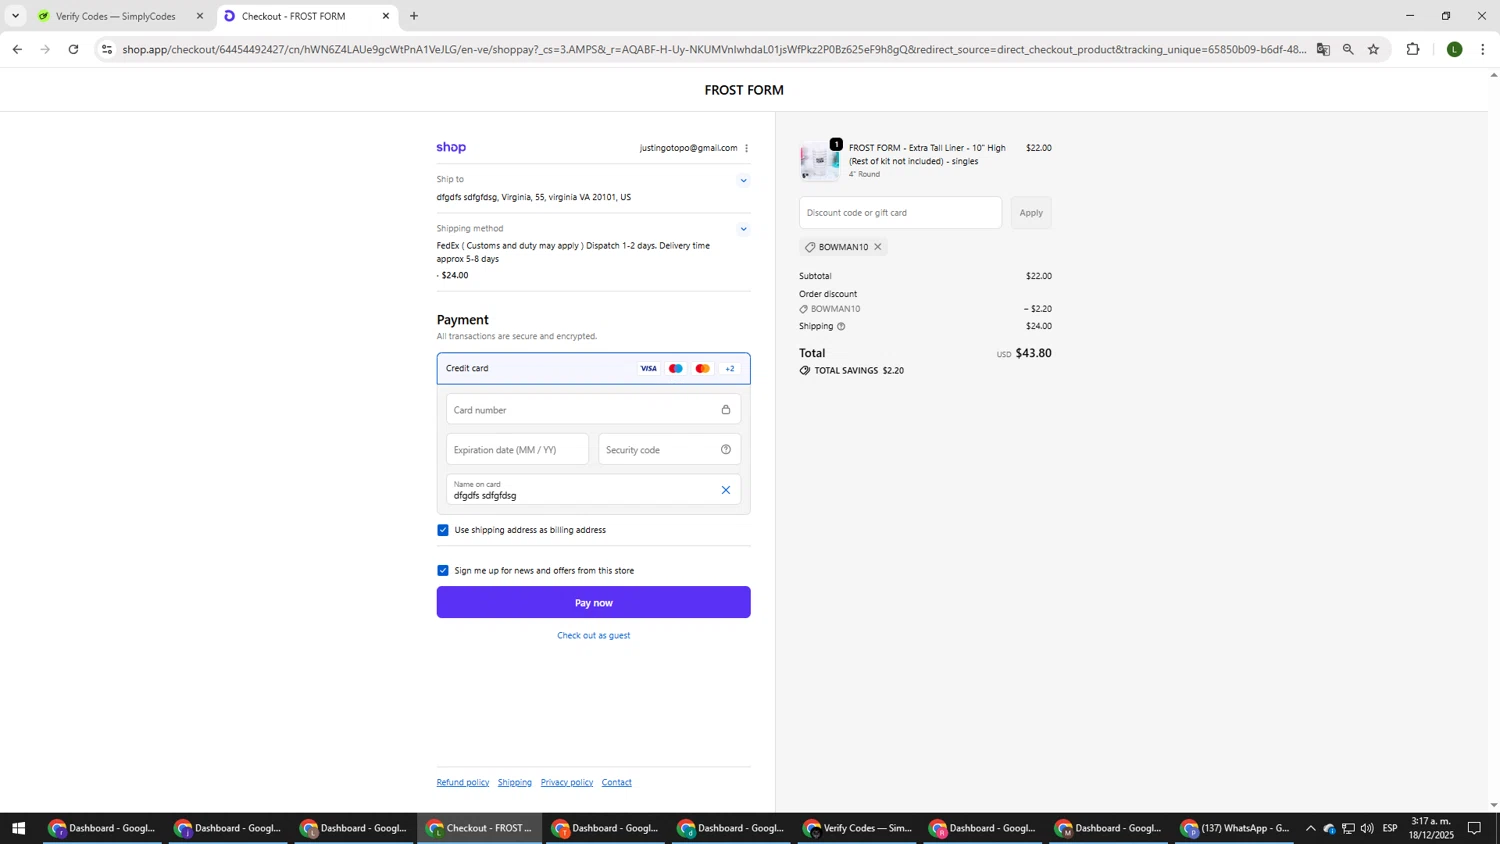Open the ESP language indicator
Viewport: 1500px width, 844px height.
[1390, 828]
